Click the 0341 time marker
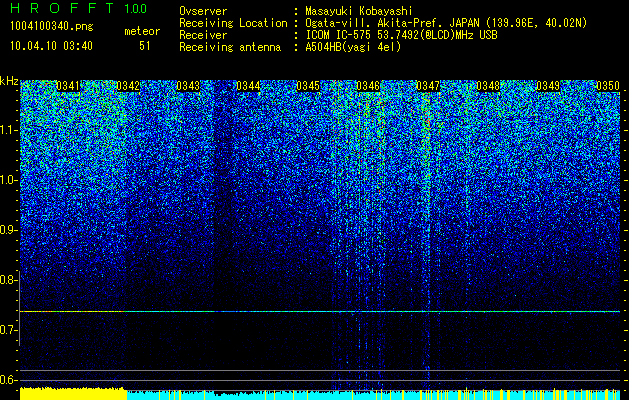 tap(68, 86)
